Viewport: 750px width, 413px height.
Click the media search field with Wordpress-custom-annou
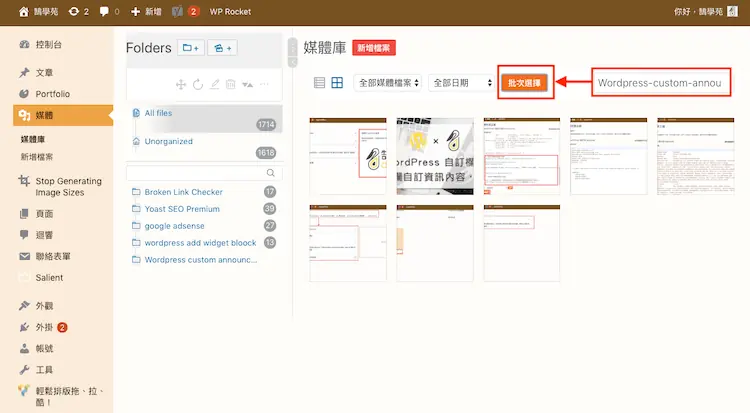pyautogui.click(x=661, y=83)
